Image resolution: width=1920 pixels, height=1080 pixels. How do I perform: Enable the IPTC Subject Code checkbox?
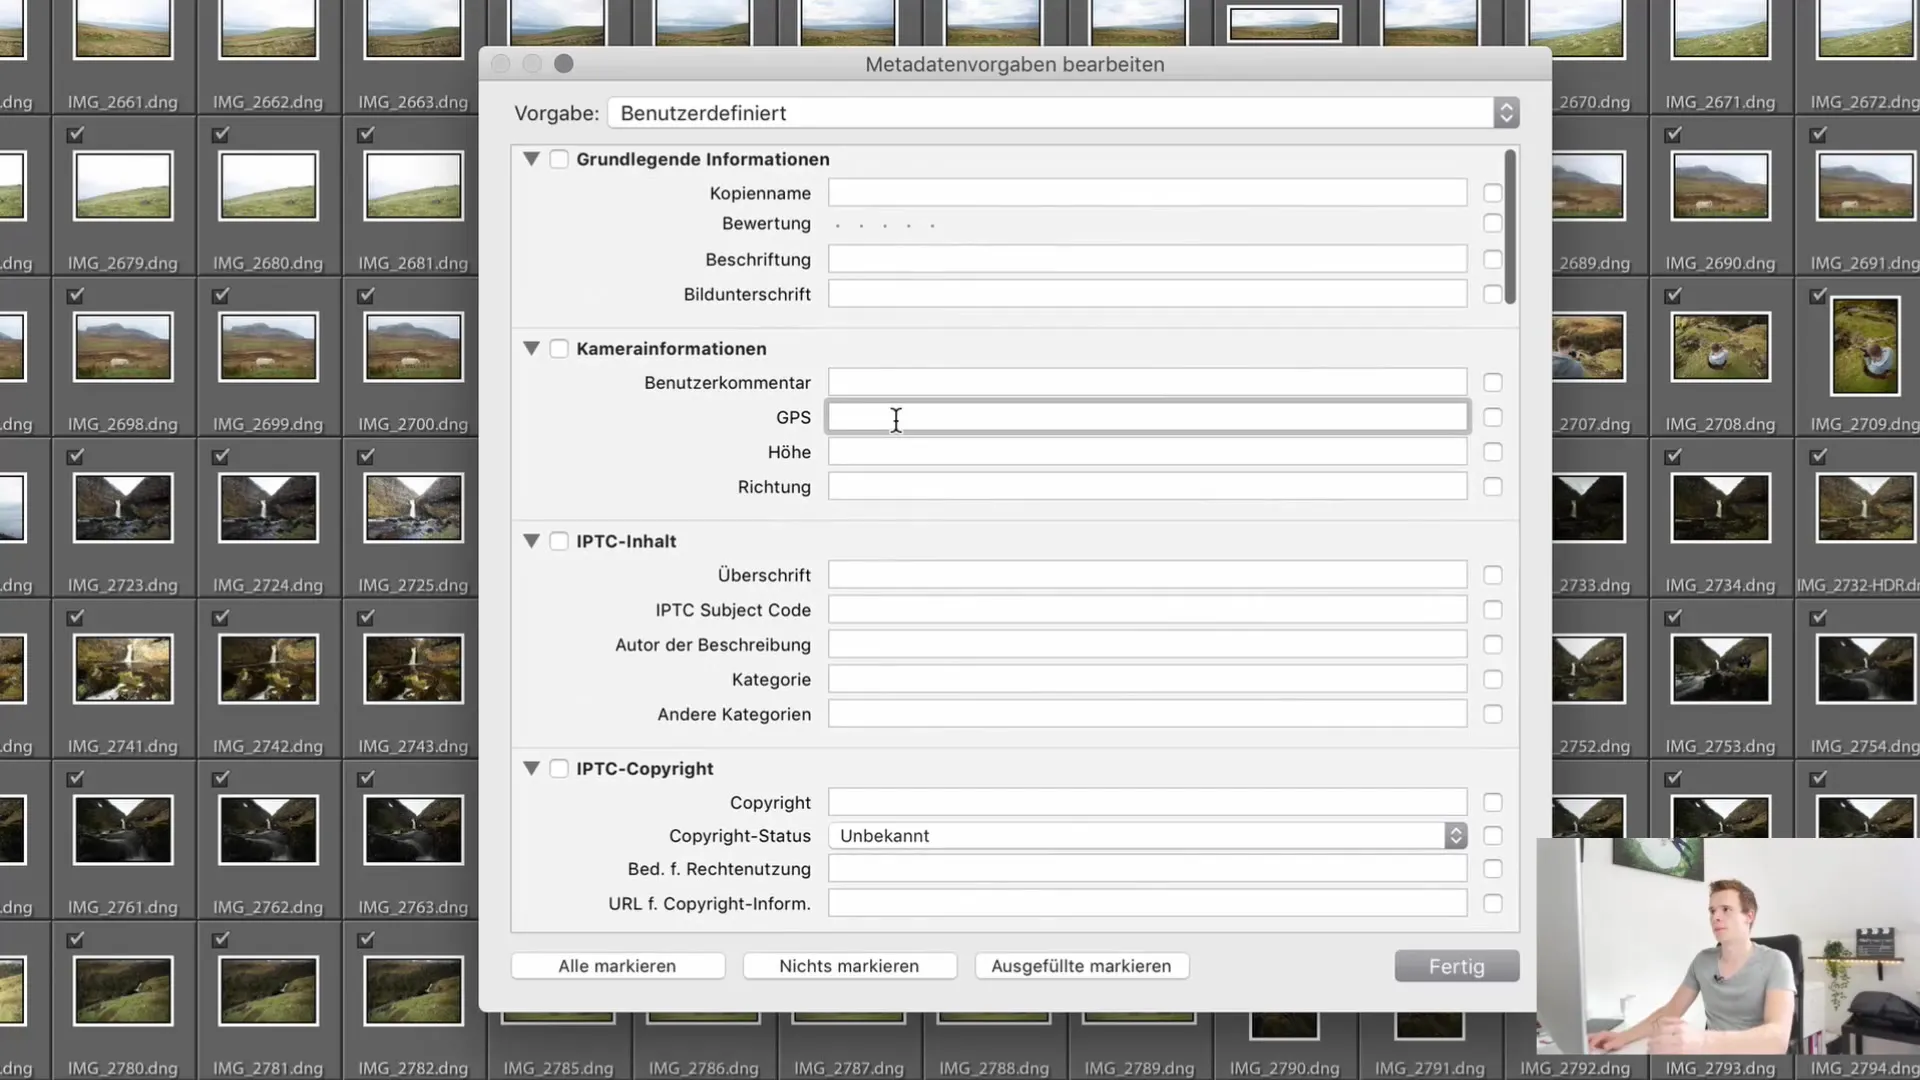point(1493,610)
